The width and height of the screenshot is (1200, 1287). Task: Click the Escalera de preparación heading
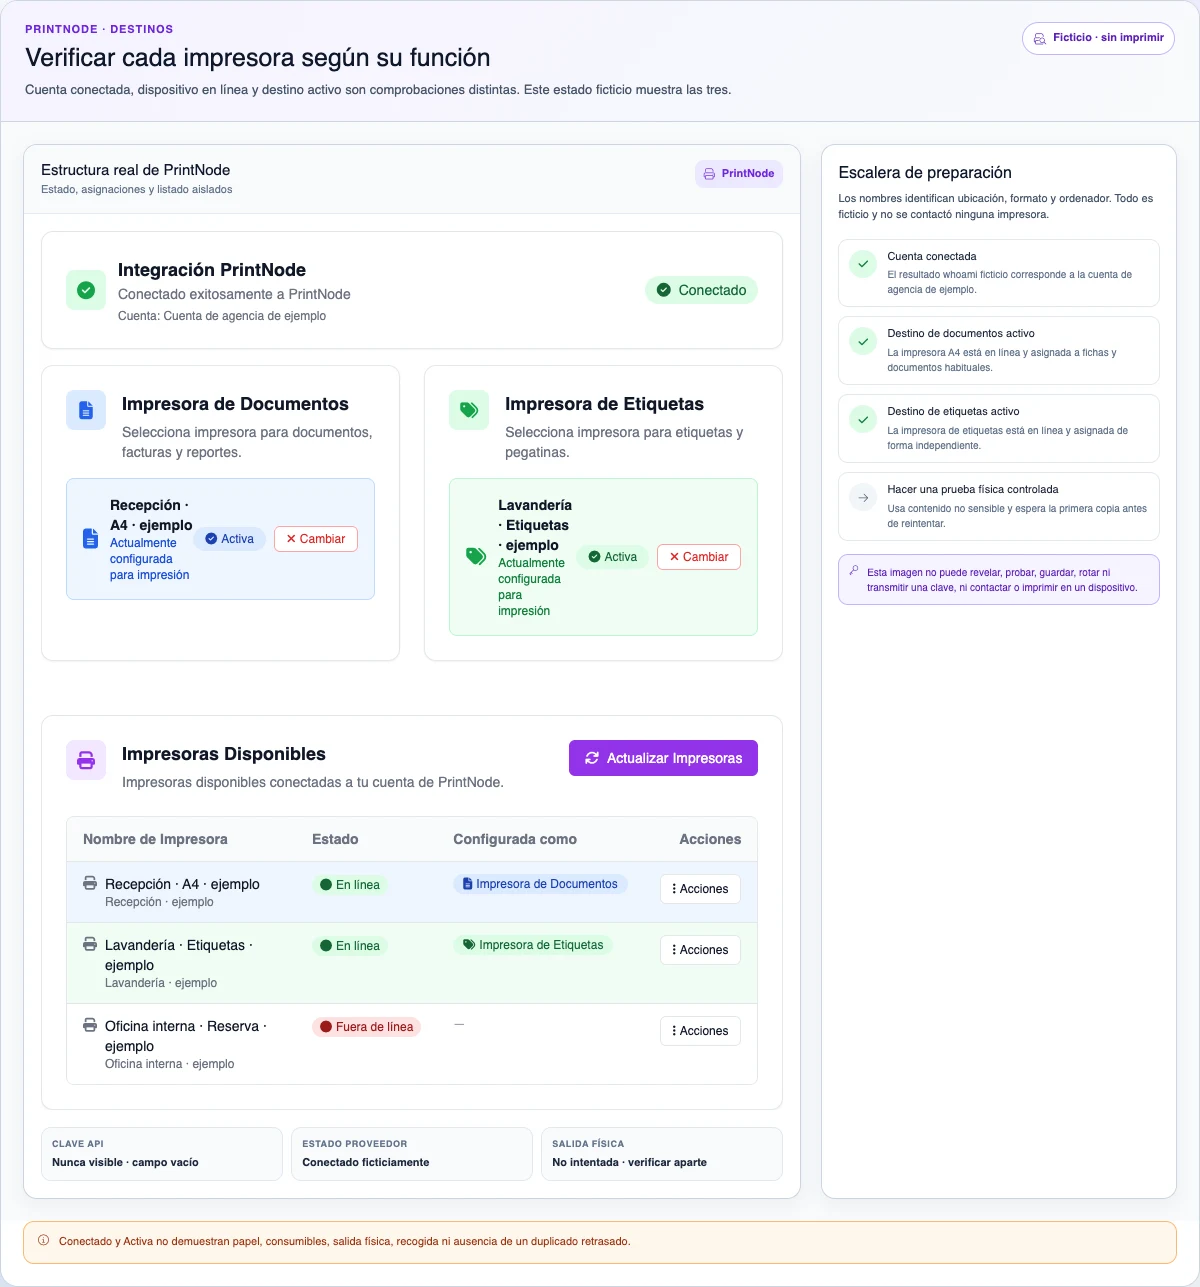click(x=925, y=173)
